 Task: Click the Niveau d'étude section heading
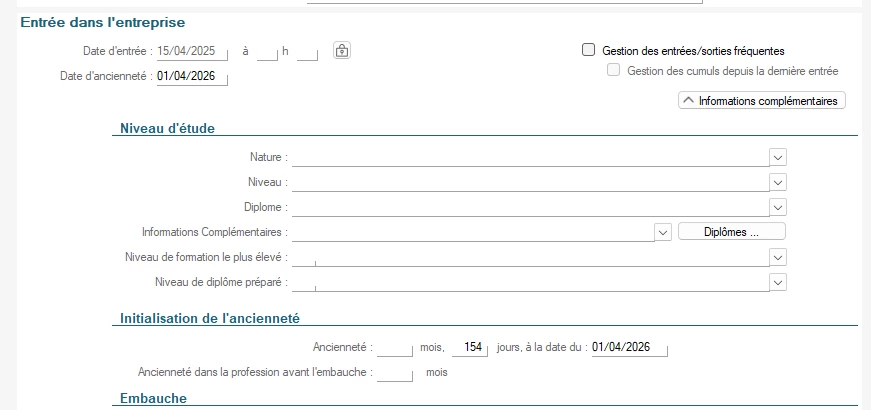(167, 128)
